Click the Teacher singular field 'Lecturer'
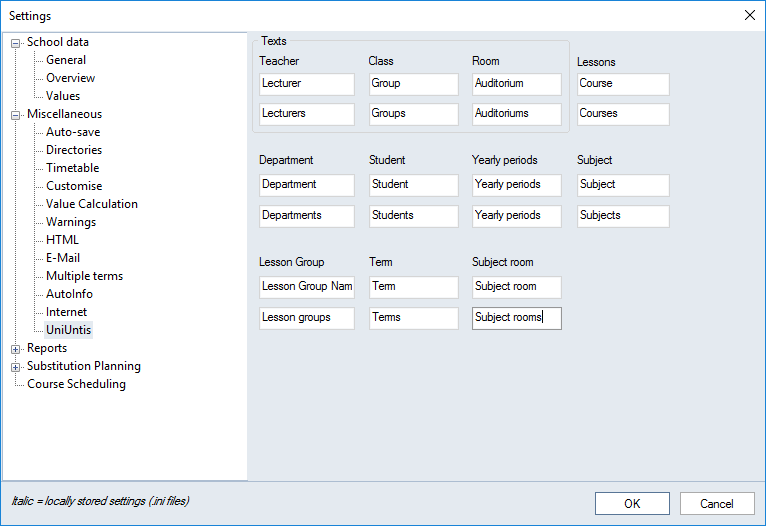The height and width of the screenshot is (526, 766). (x=306, y=84)
